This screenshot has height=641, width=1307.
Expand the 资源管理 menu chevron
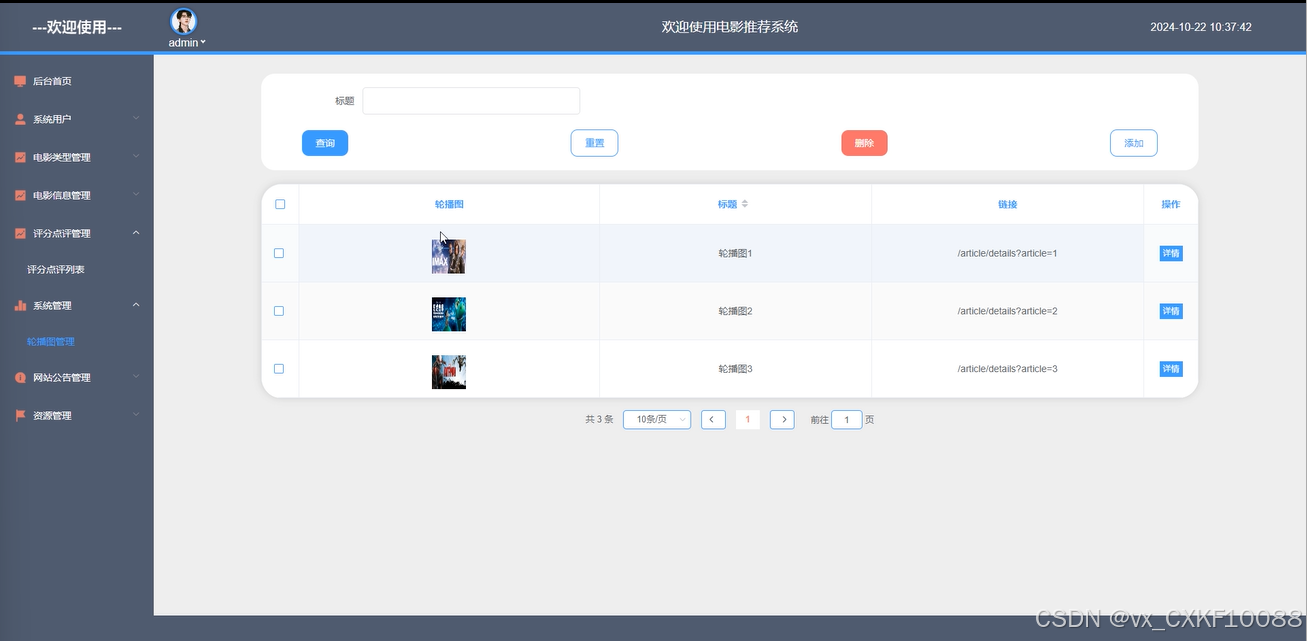click(x=136, y=415)
